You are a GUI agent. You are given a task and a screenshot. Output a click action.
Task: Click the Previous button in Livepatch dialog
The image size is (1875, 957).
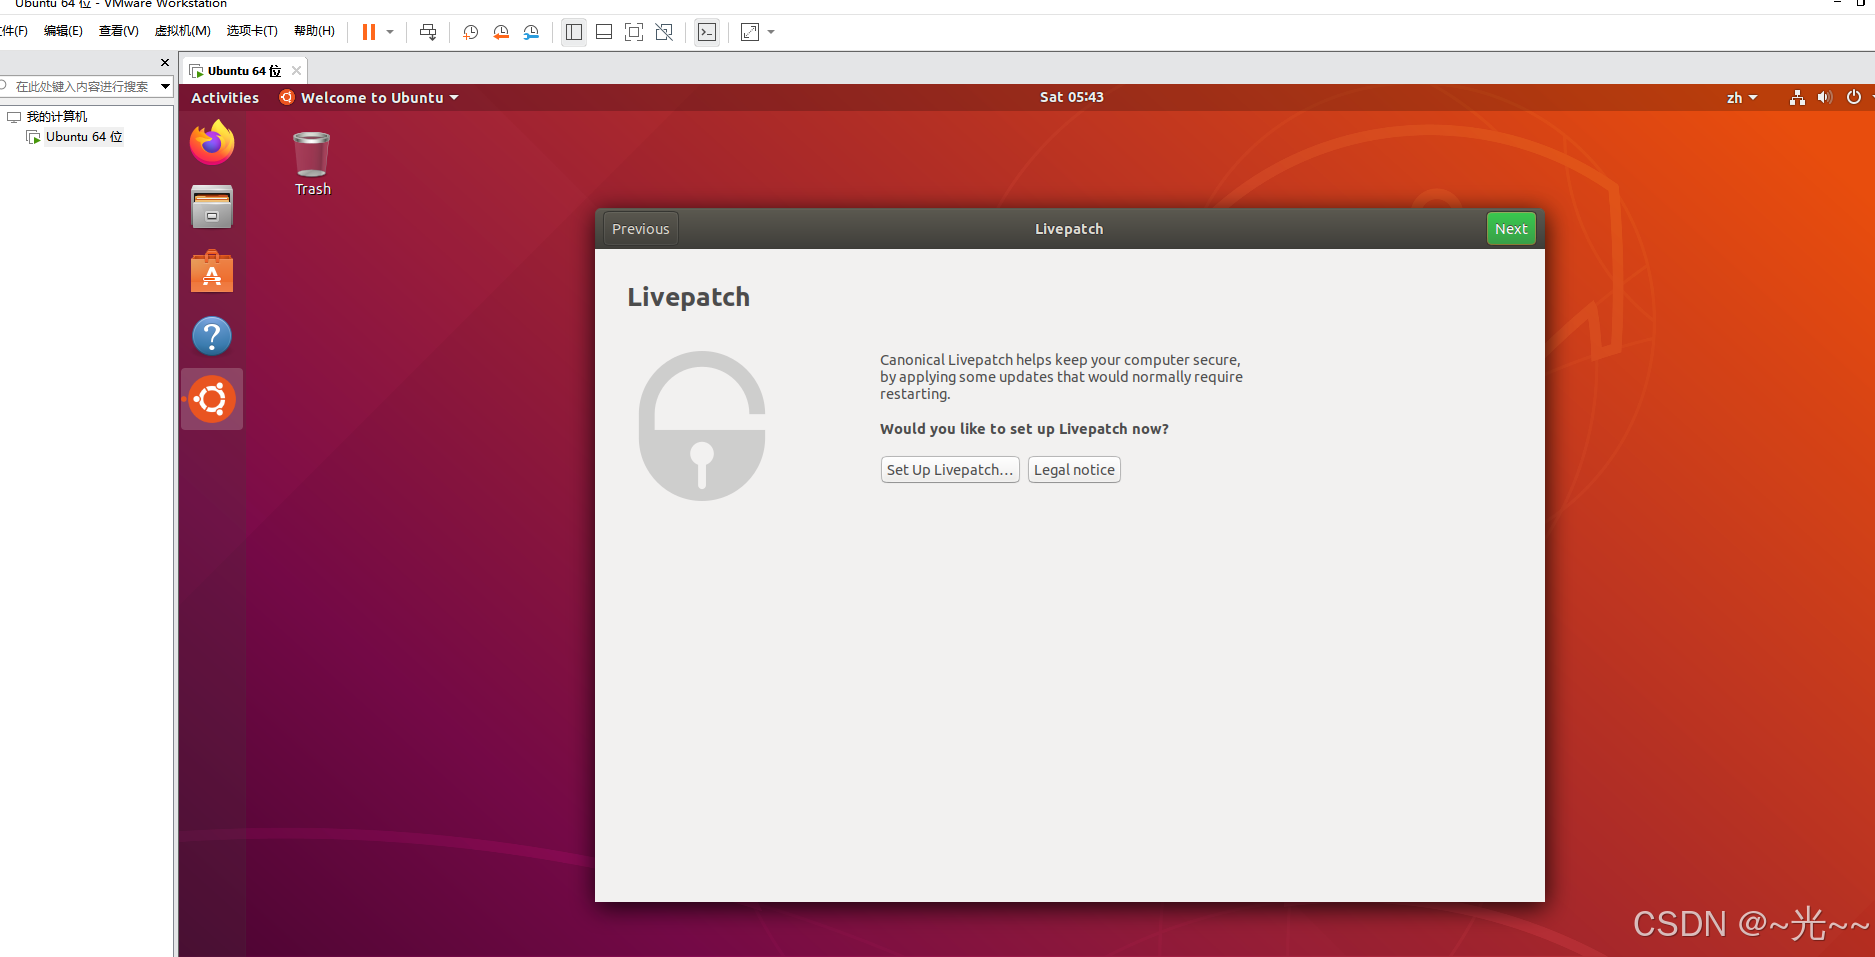(x=640, y=229)
